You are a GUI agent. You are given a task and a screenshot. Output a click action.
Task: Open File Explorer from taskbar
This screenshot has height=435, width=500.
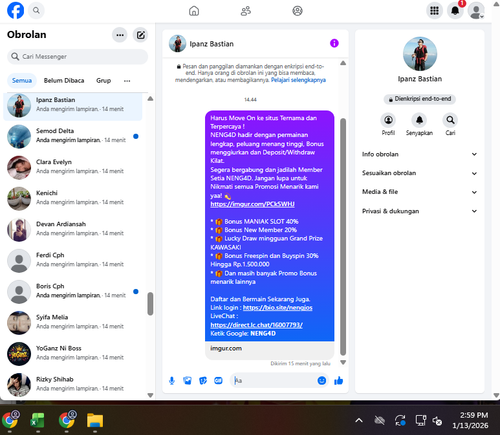[95, 421]
